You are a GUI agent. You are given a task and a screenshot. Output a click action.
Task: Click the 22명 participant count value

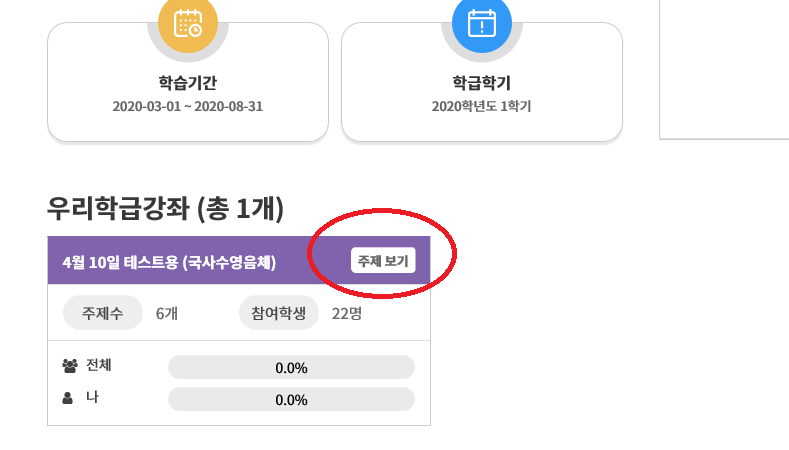(x=347, y=314)
